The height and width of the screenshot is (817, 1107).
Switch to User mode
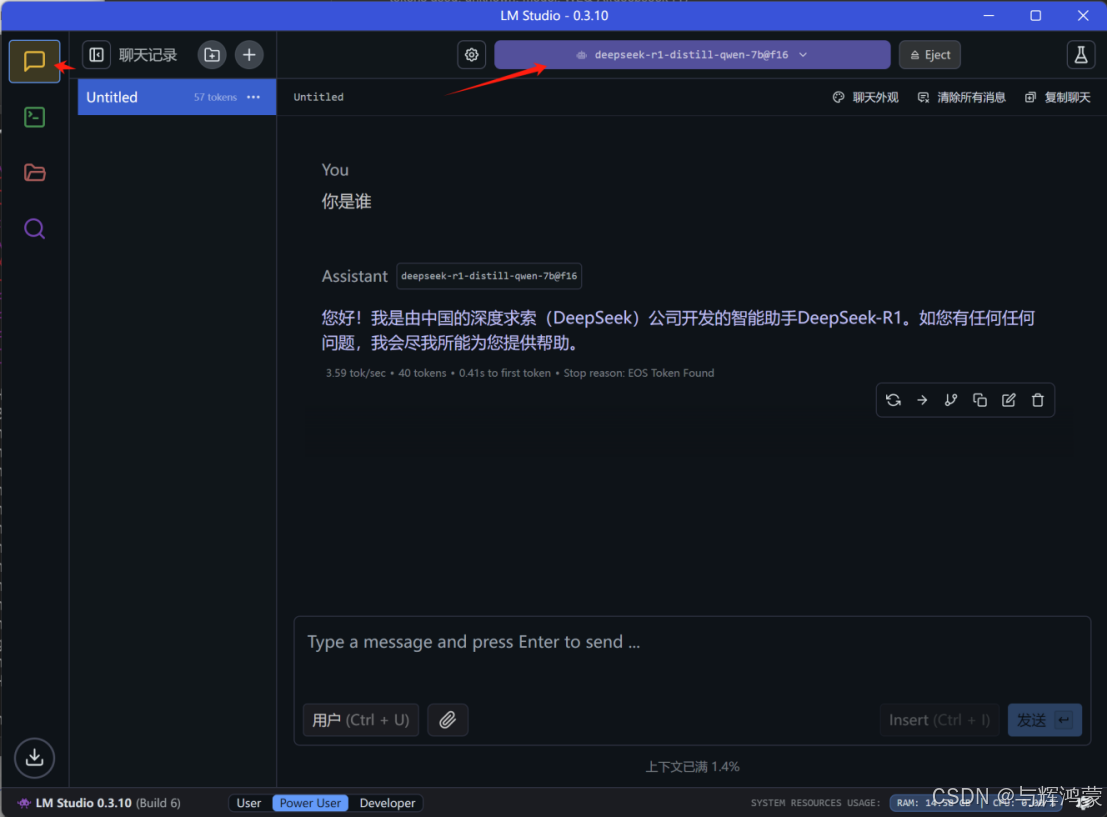(x=249, y=803)
